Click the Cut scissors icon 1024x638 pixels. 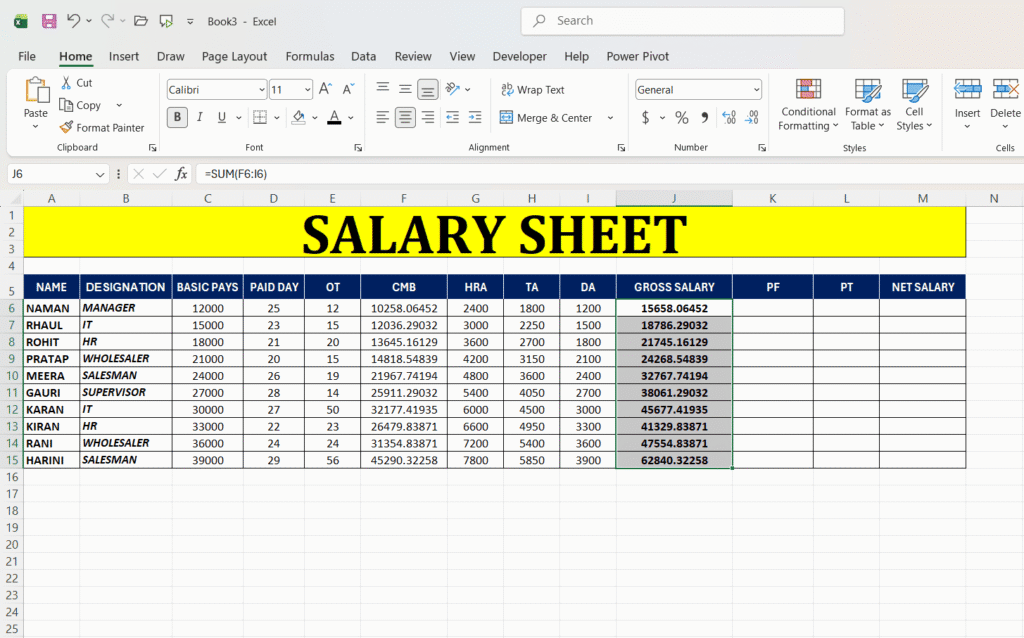click(x=66, y=83)
